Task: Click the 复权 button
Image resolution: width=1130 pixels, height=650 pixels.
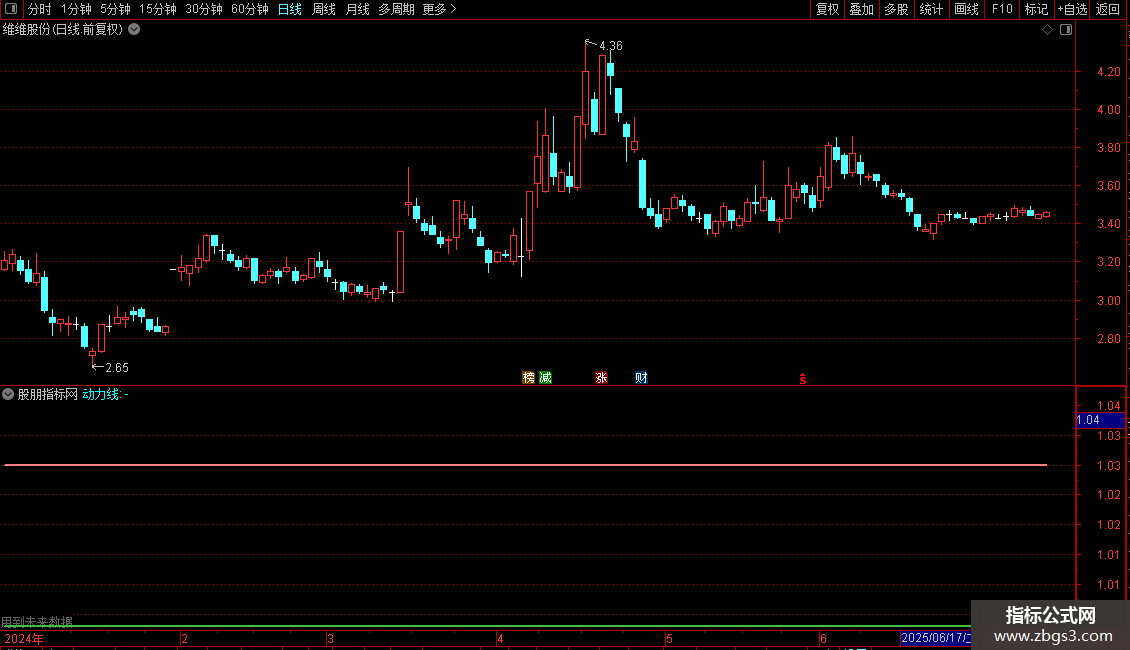Action: [827, 9]
